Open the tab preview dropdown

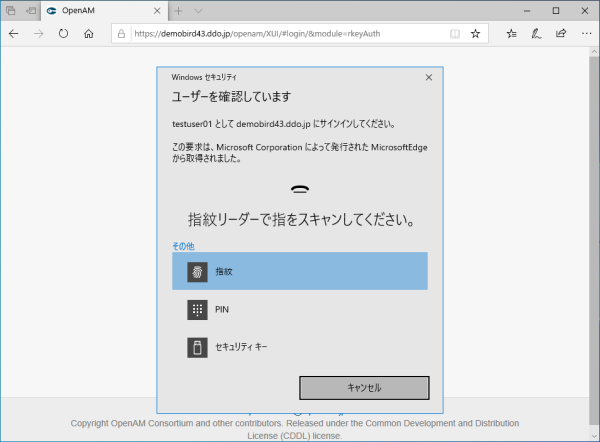[198, 11]
